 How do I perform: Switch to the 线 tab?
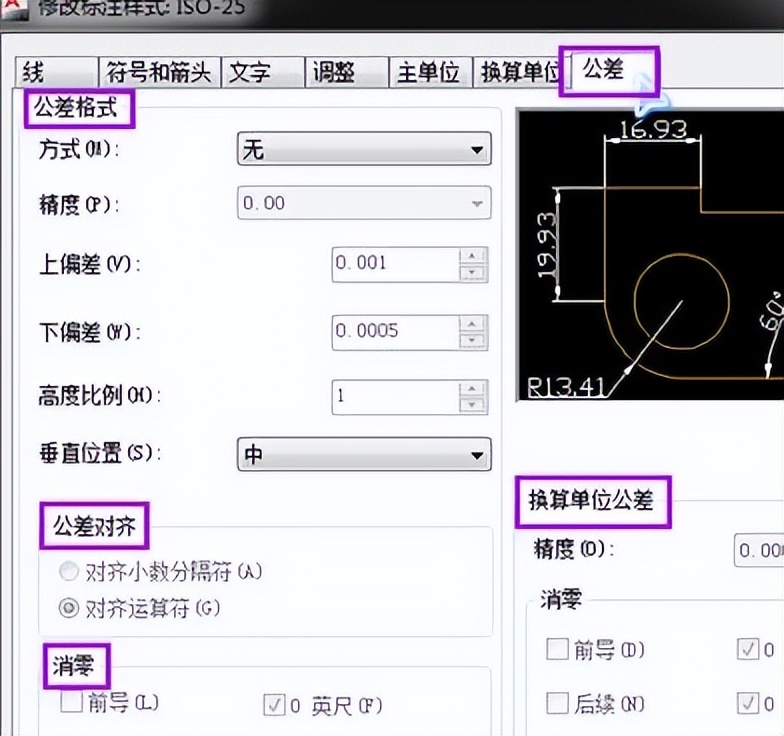point(56,72)
